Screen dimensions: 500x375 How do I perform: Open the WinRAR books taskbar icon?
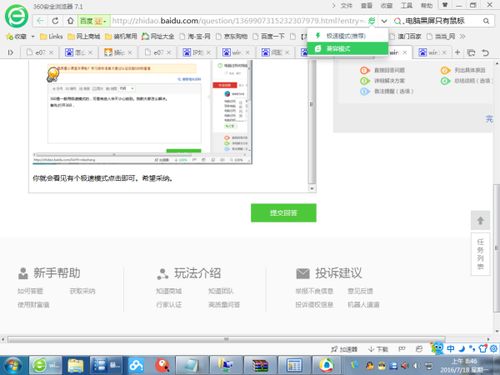tap(260, 366)
